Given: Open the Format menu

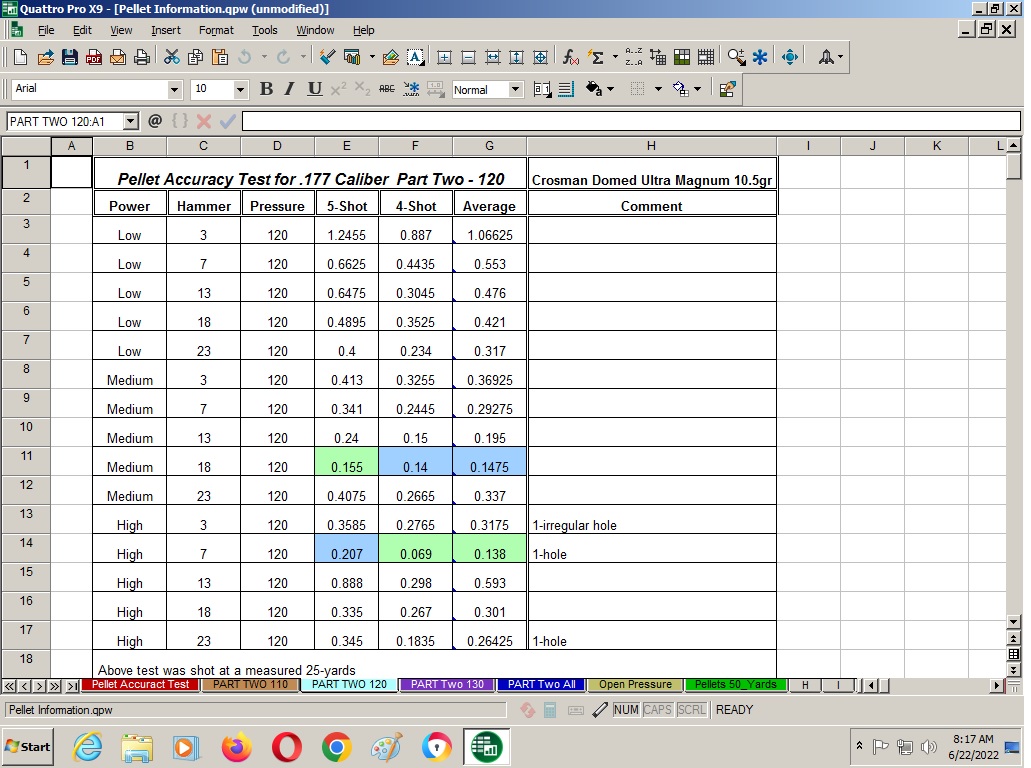Looking at the screenshot, I should [216, 30].
